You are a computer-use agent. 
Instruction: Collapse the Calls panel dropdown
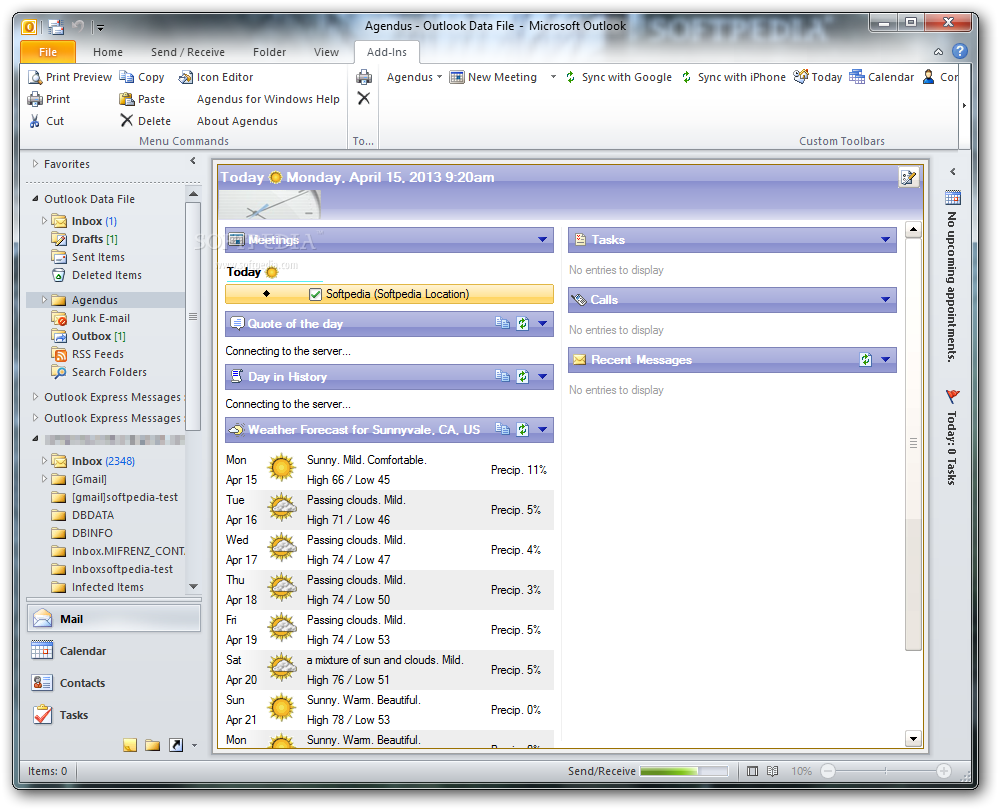click(x=885, y=300)
